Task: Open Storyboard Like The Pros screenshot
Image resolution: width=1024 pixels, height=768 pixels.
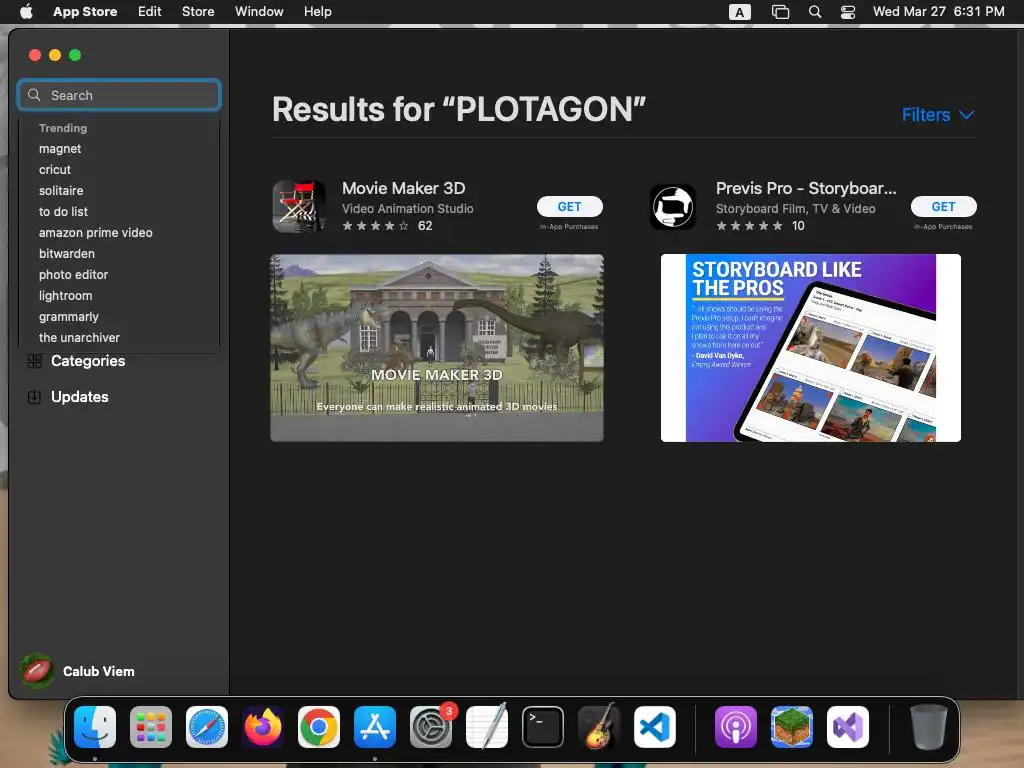Action: [x=810, y=347]
